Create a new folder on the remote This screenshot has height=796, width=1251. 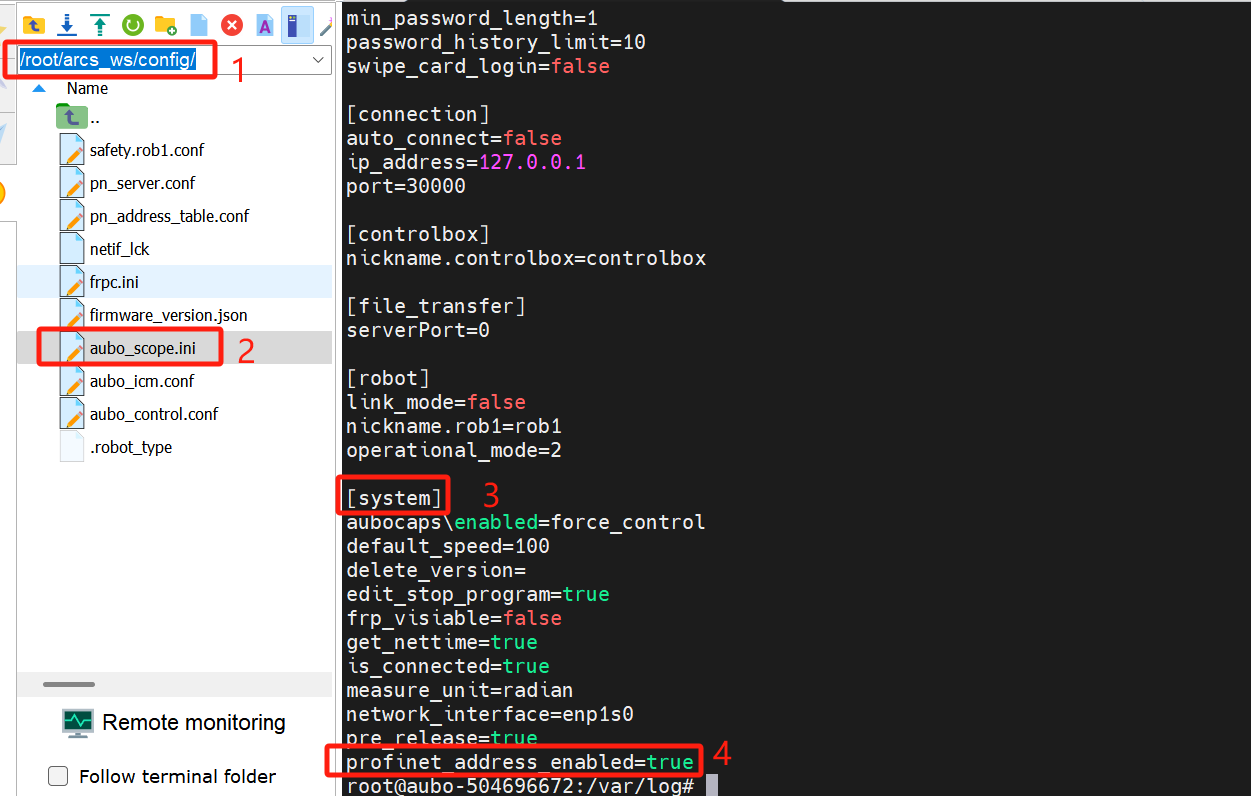(166, 24)
